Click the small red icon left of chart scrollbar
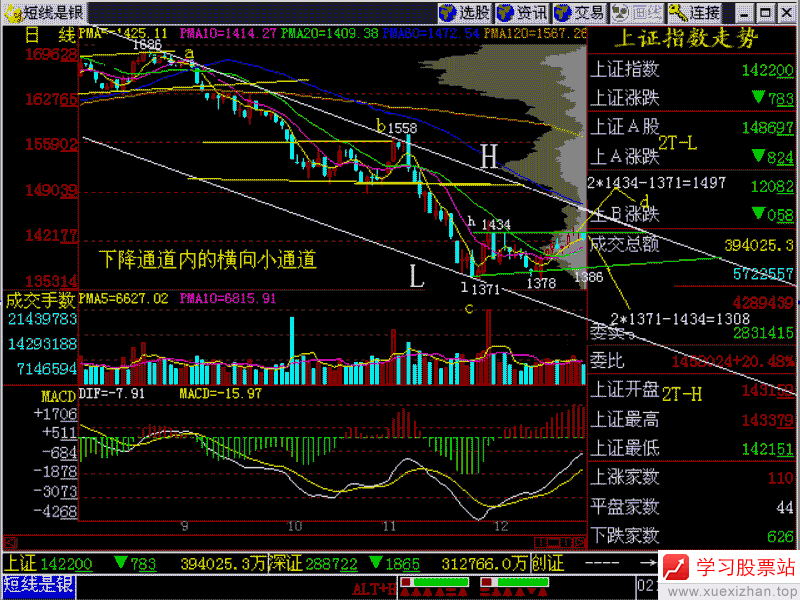The image size is (800, 600). pos(10,542)
